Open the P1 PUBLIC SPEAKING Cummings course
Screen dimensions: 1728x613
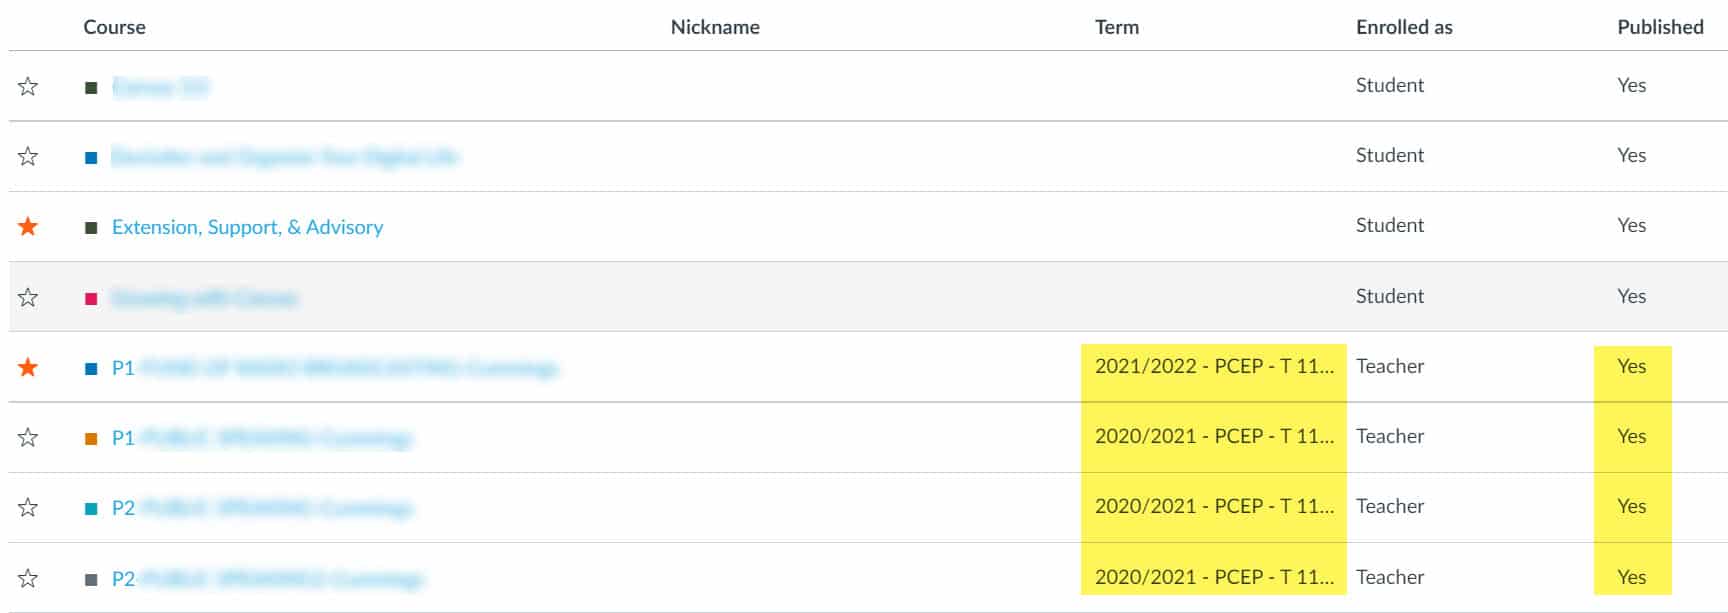pos(260,437)
